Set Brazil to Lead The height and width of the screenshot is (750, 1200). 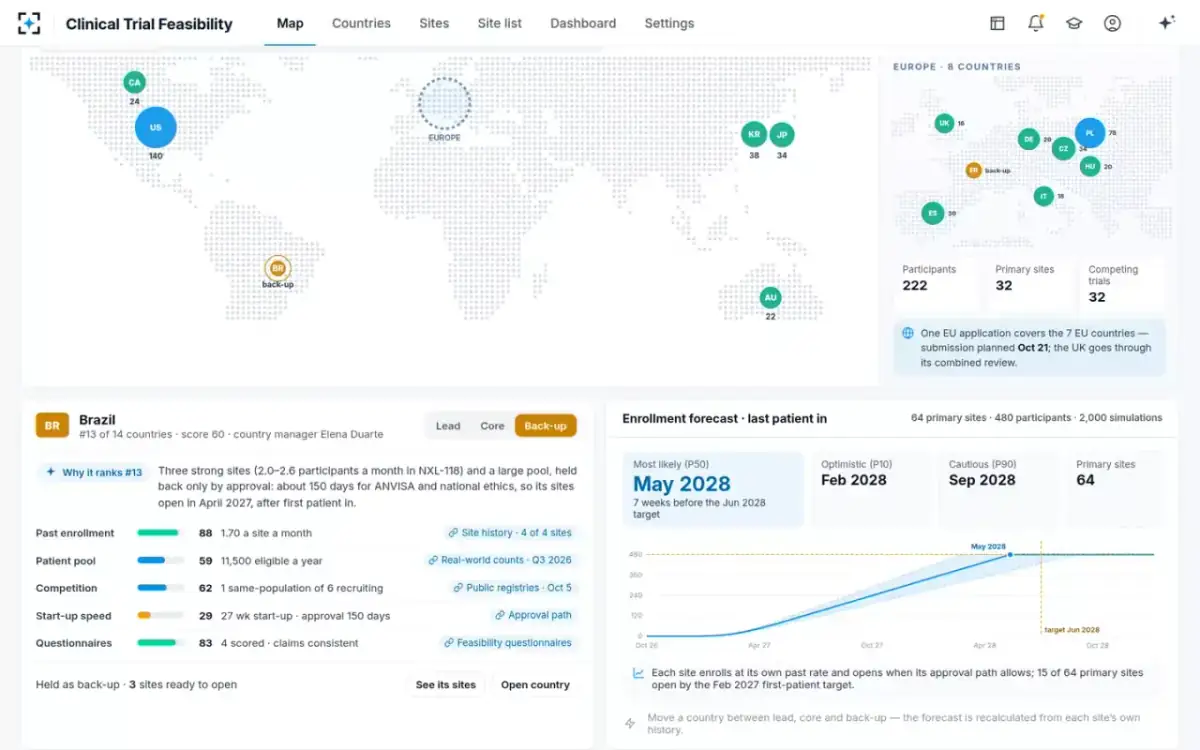tap(448, 426)
